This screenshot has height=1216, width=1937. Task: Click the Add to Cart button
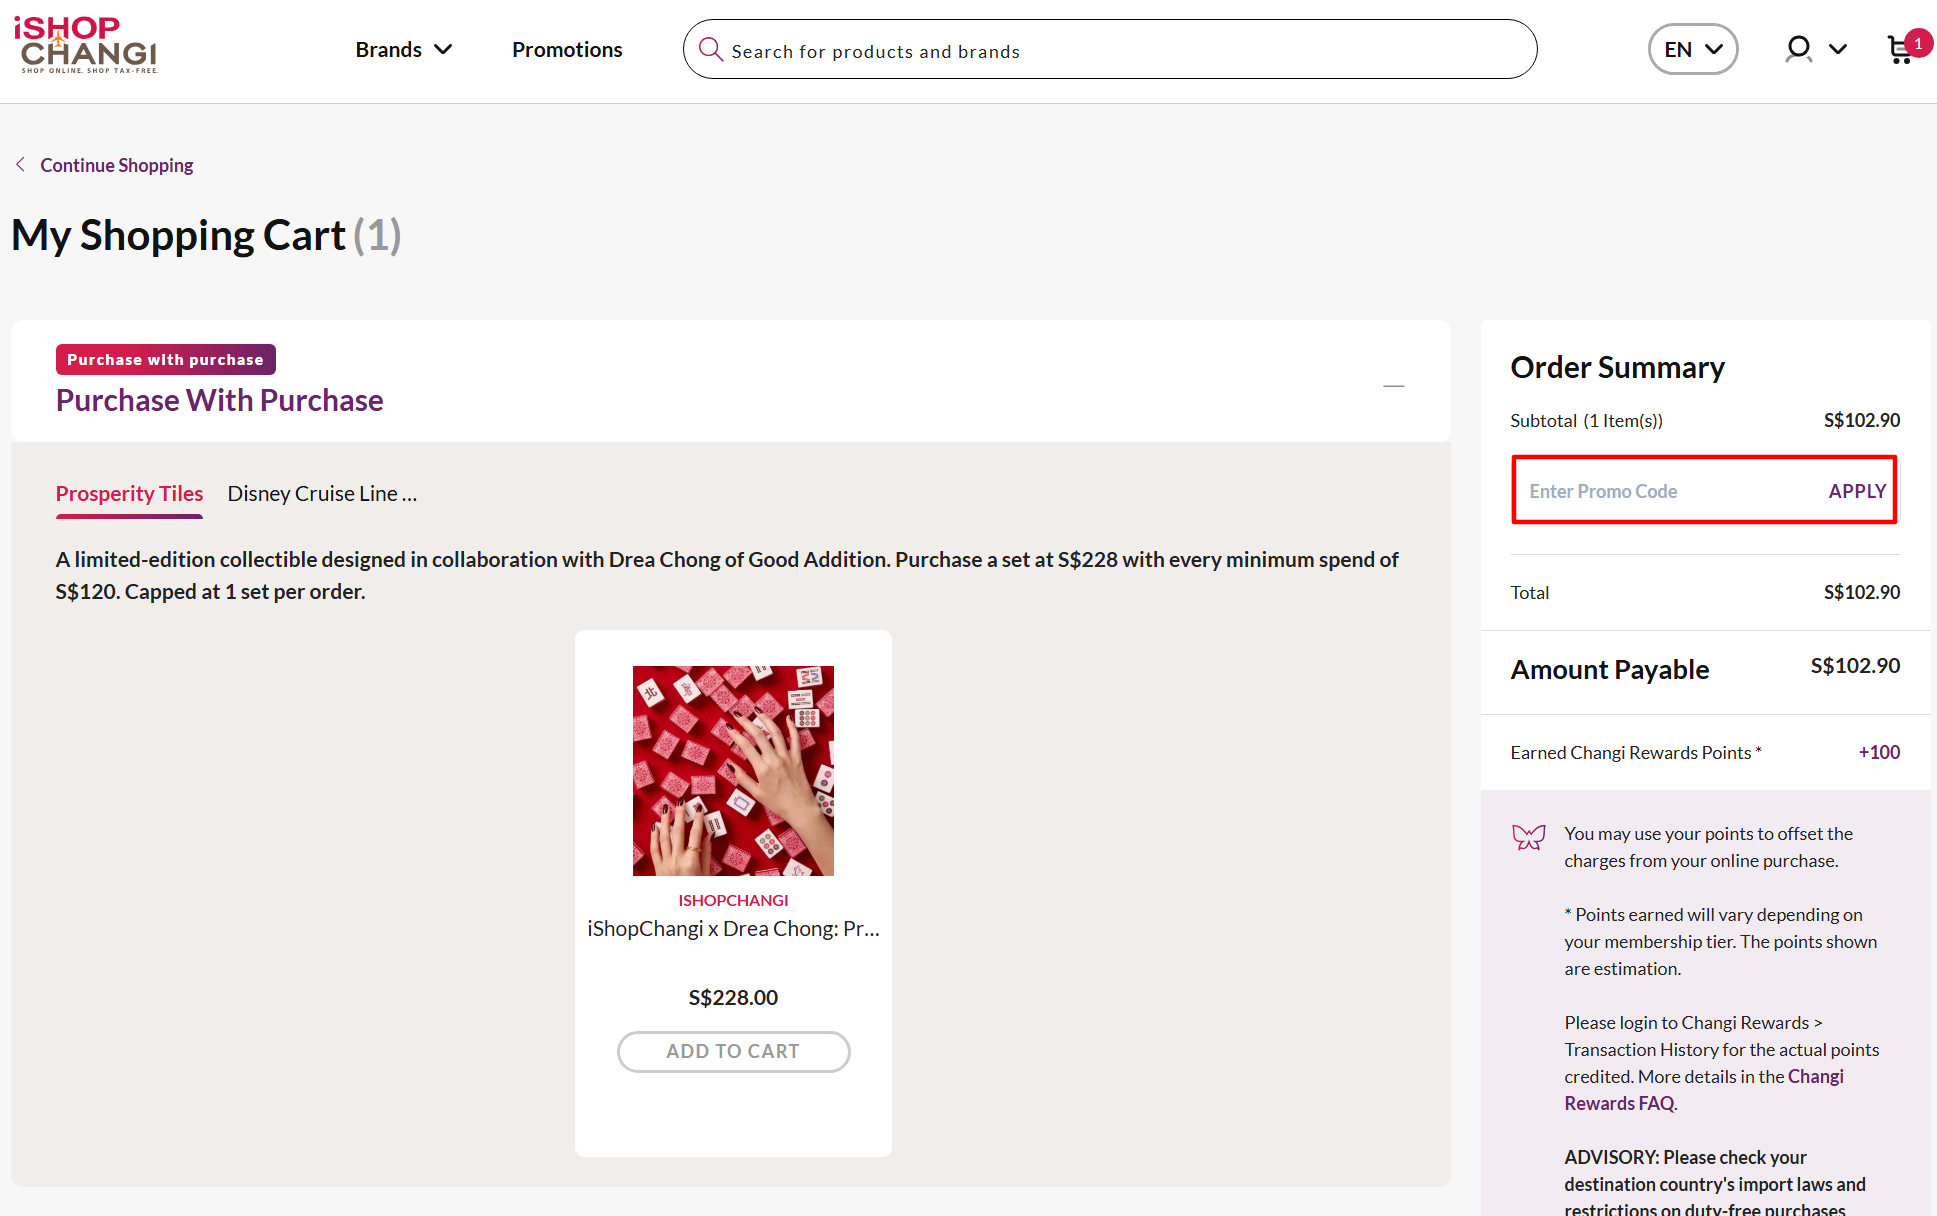[733, 1051]
